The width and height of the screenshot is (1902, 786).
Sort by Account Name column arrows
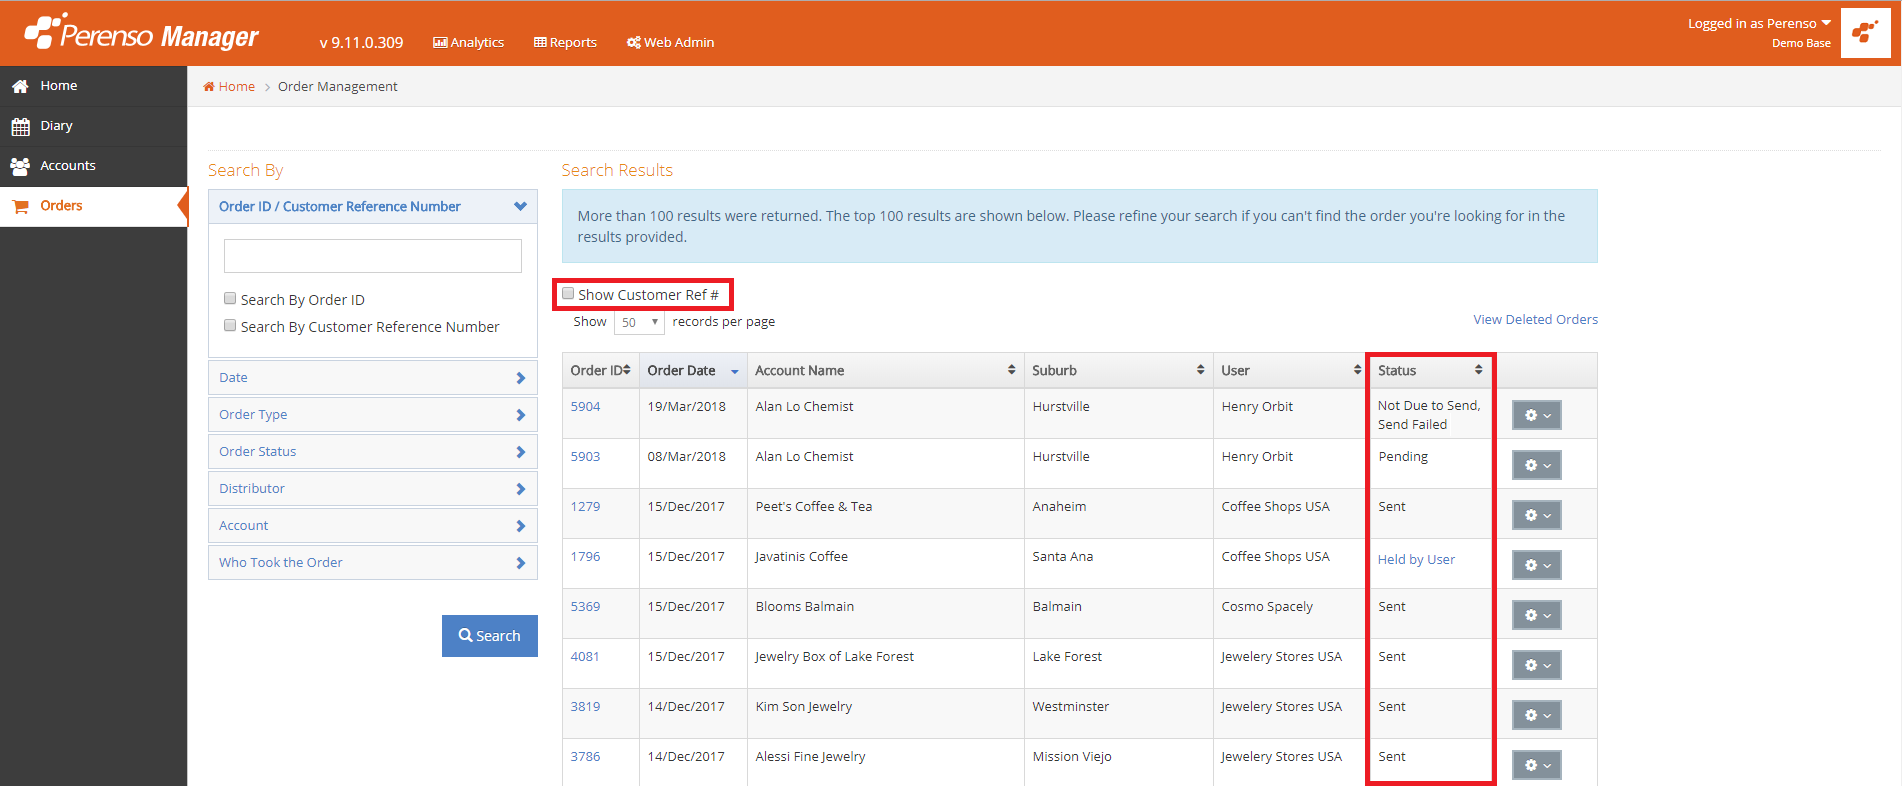tap(1011, 370)
